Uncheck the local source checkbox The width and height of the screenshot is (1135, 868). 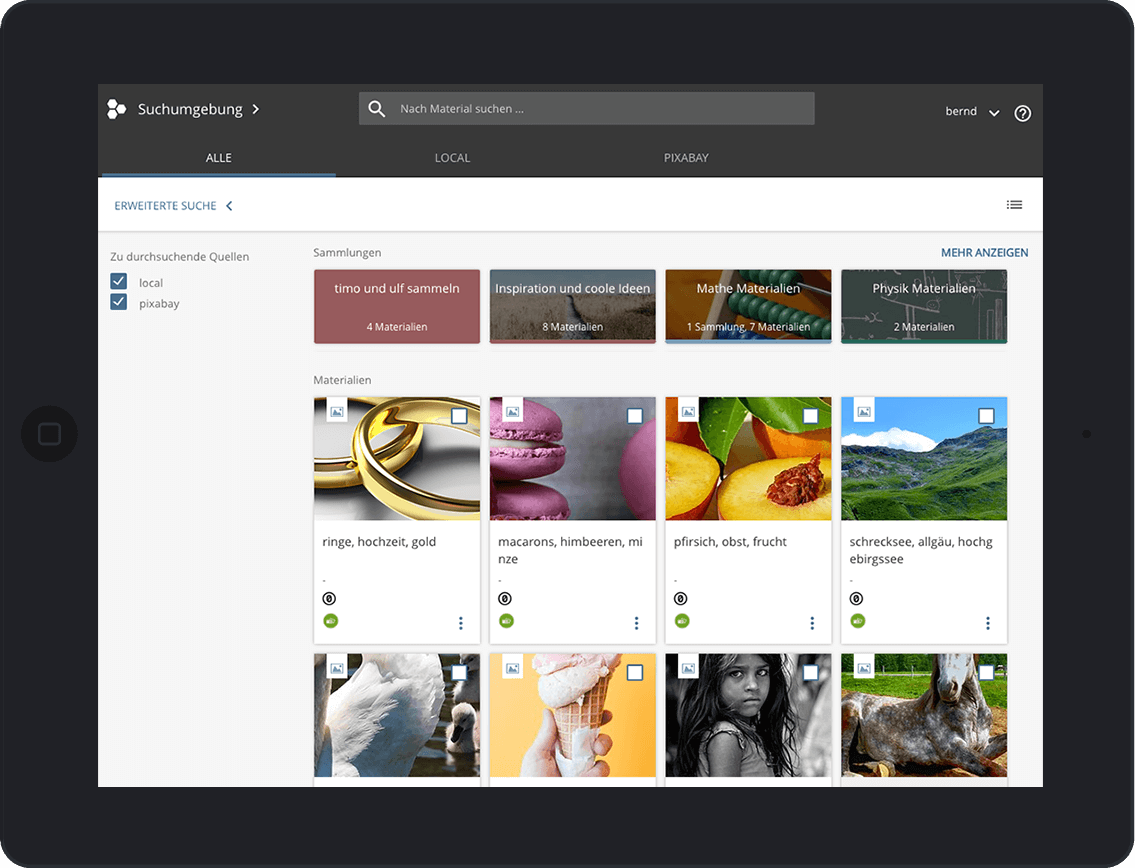pyautogui.click(x=119, y=282)
